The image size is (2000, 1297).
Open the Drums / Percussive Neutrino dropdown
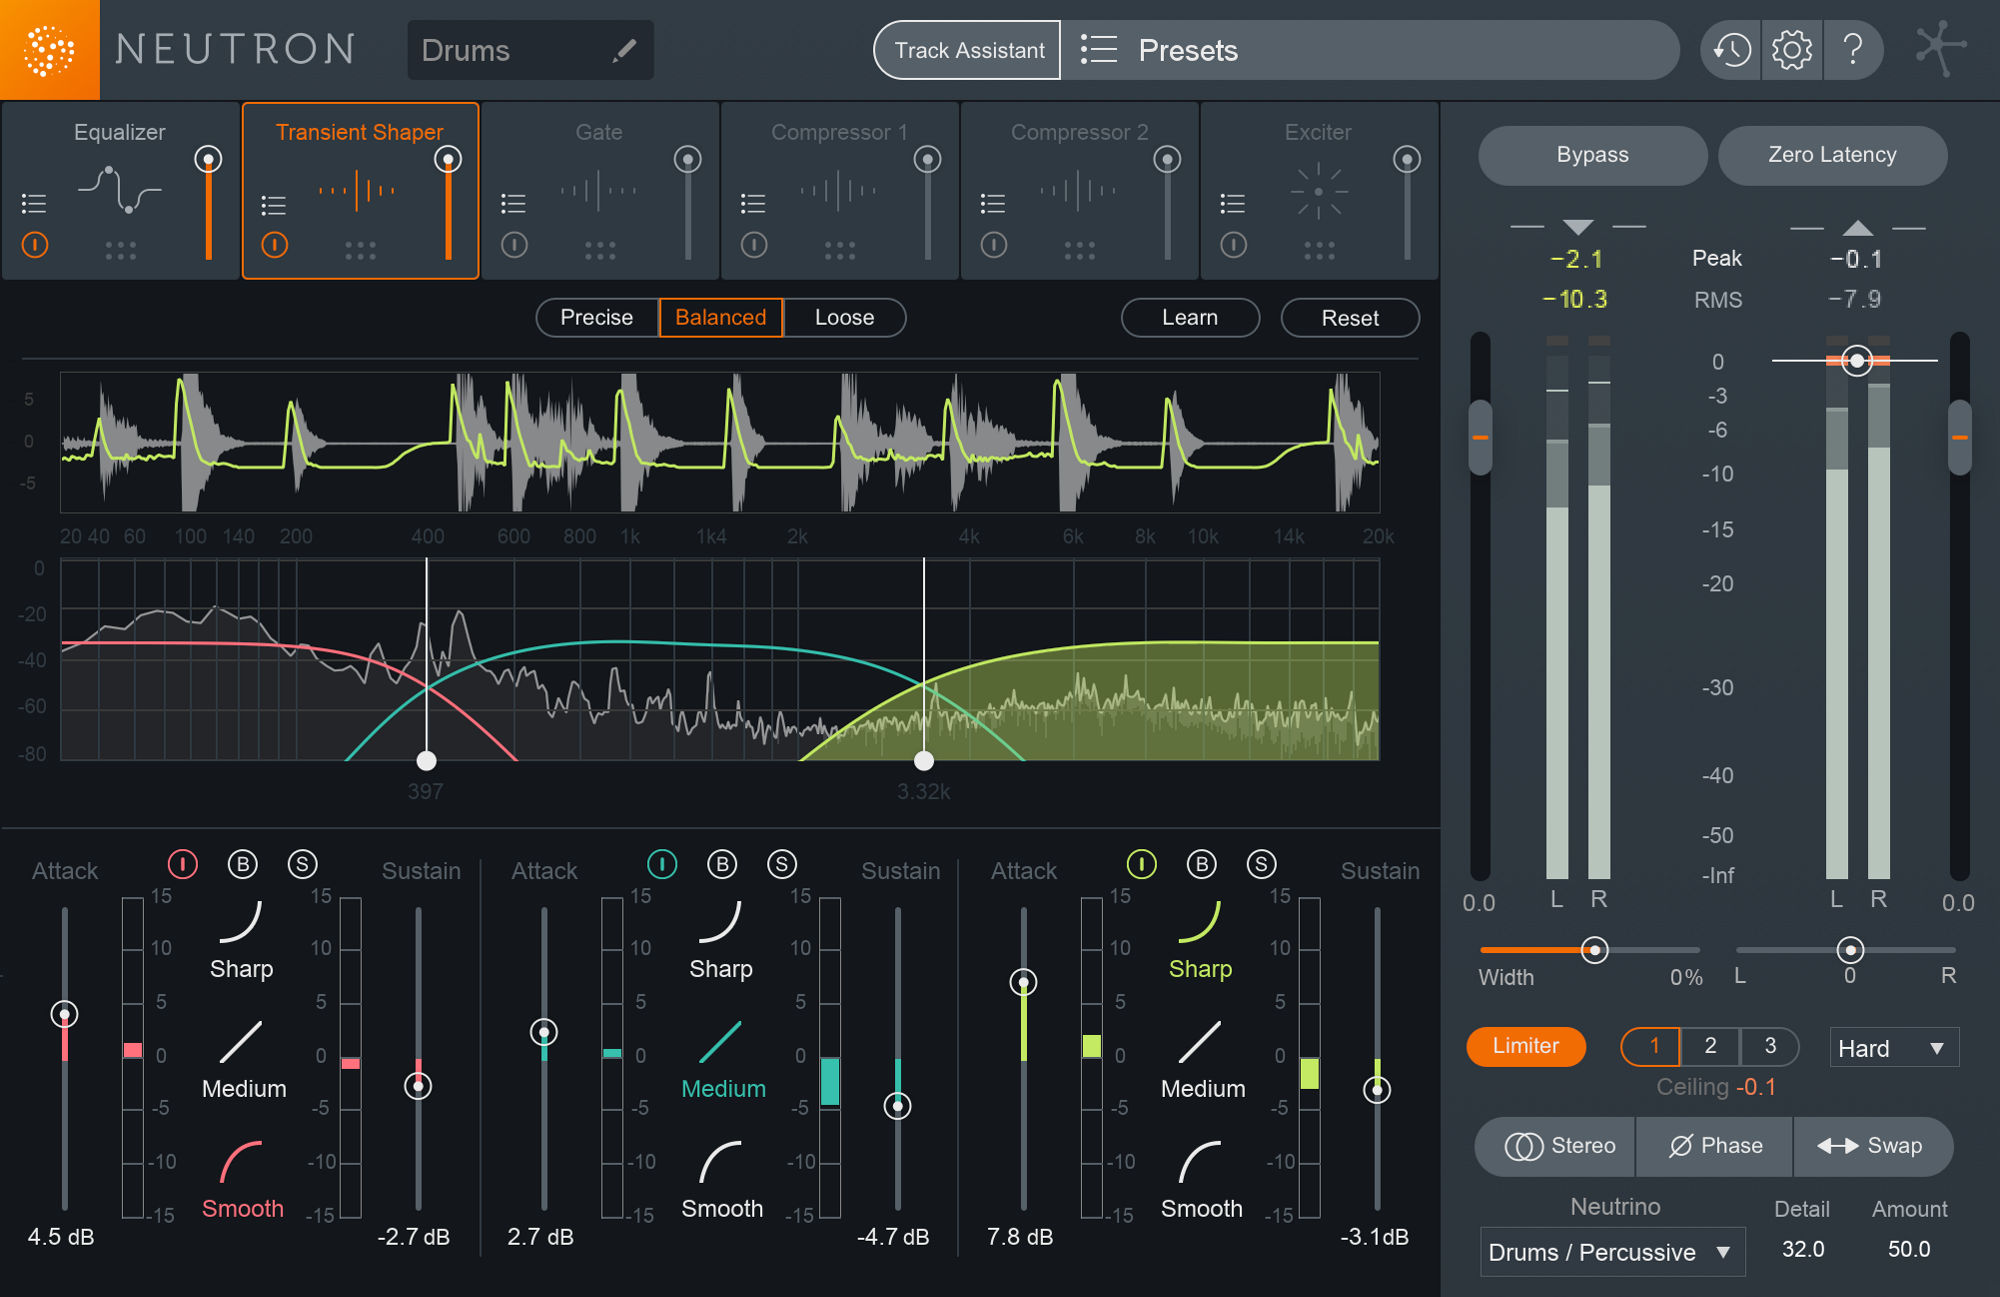coord(1611,1251)
